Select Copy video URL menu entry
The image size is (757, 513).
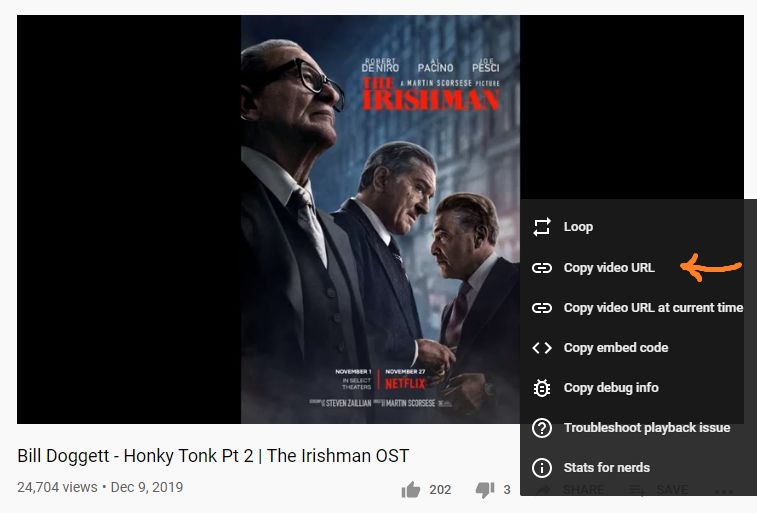639,268
